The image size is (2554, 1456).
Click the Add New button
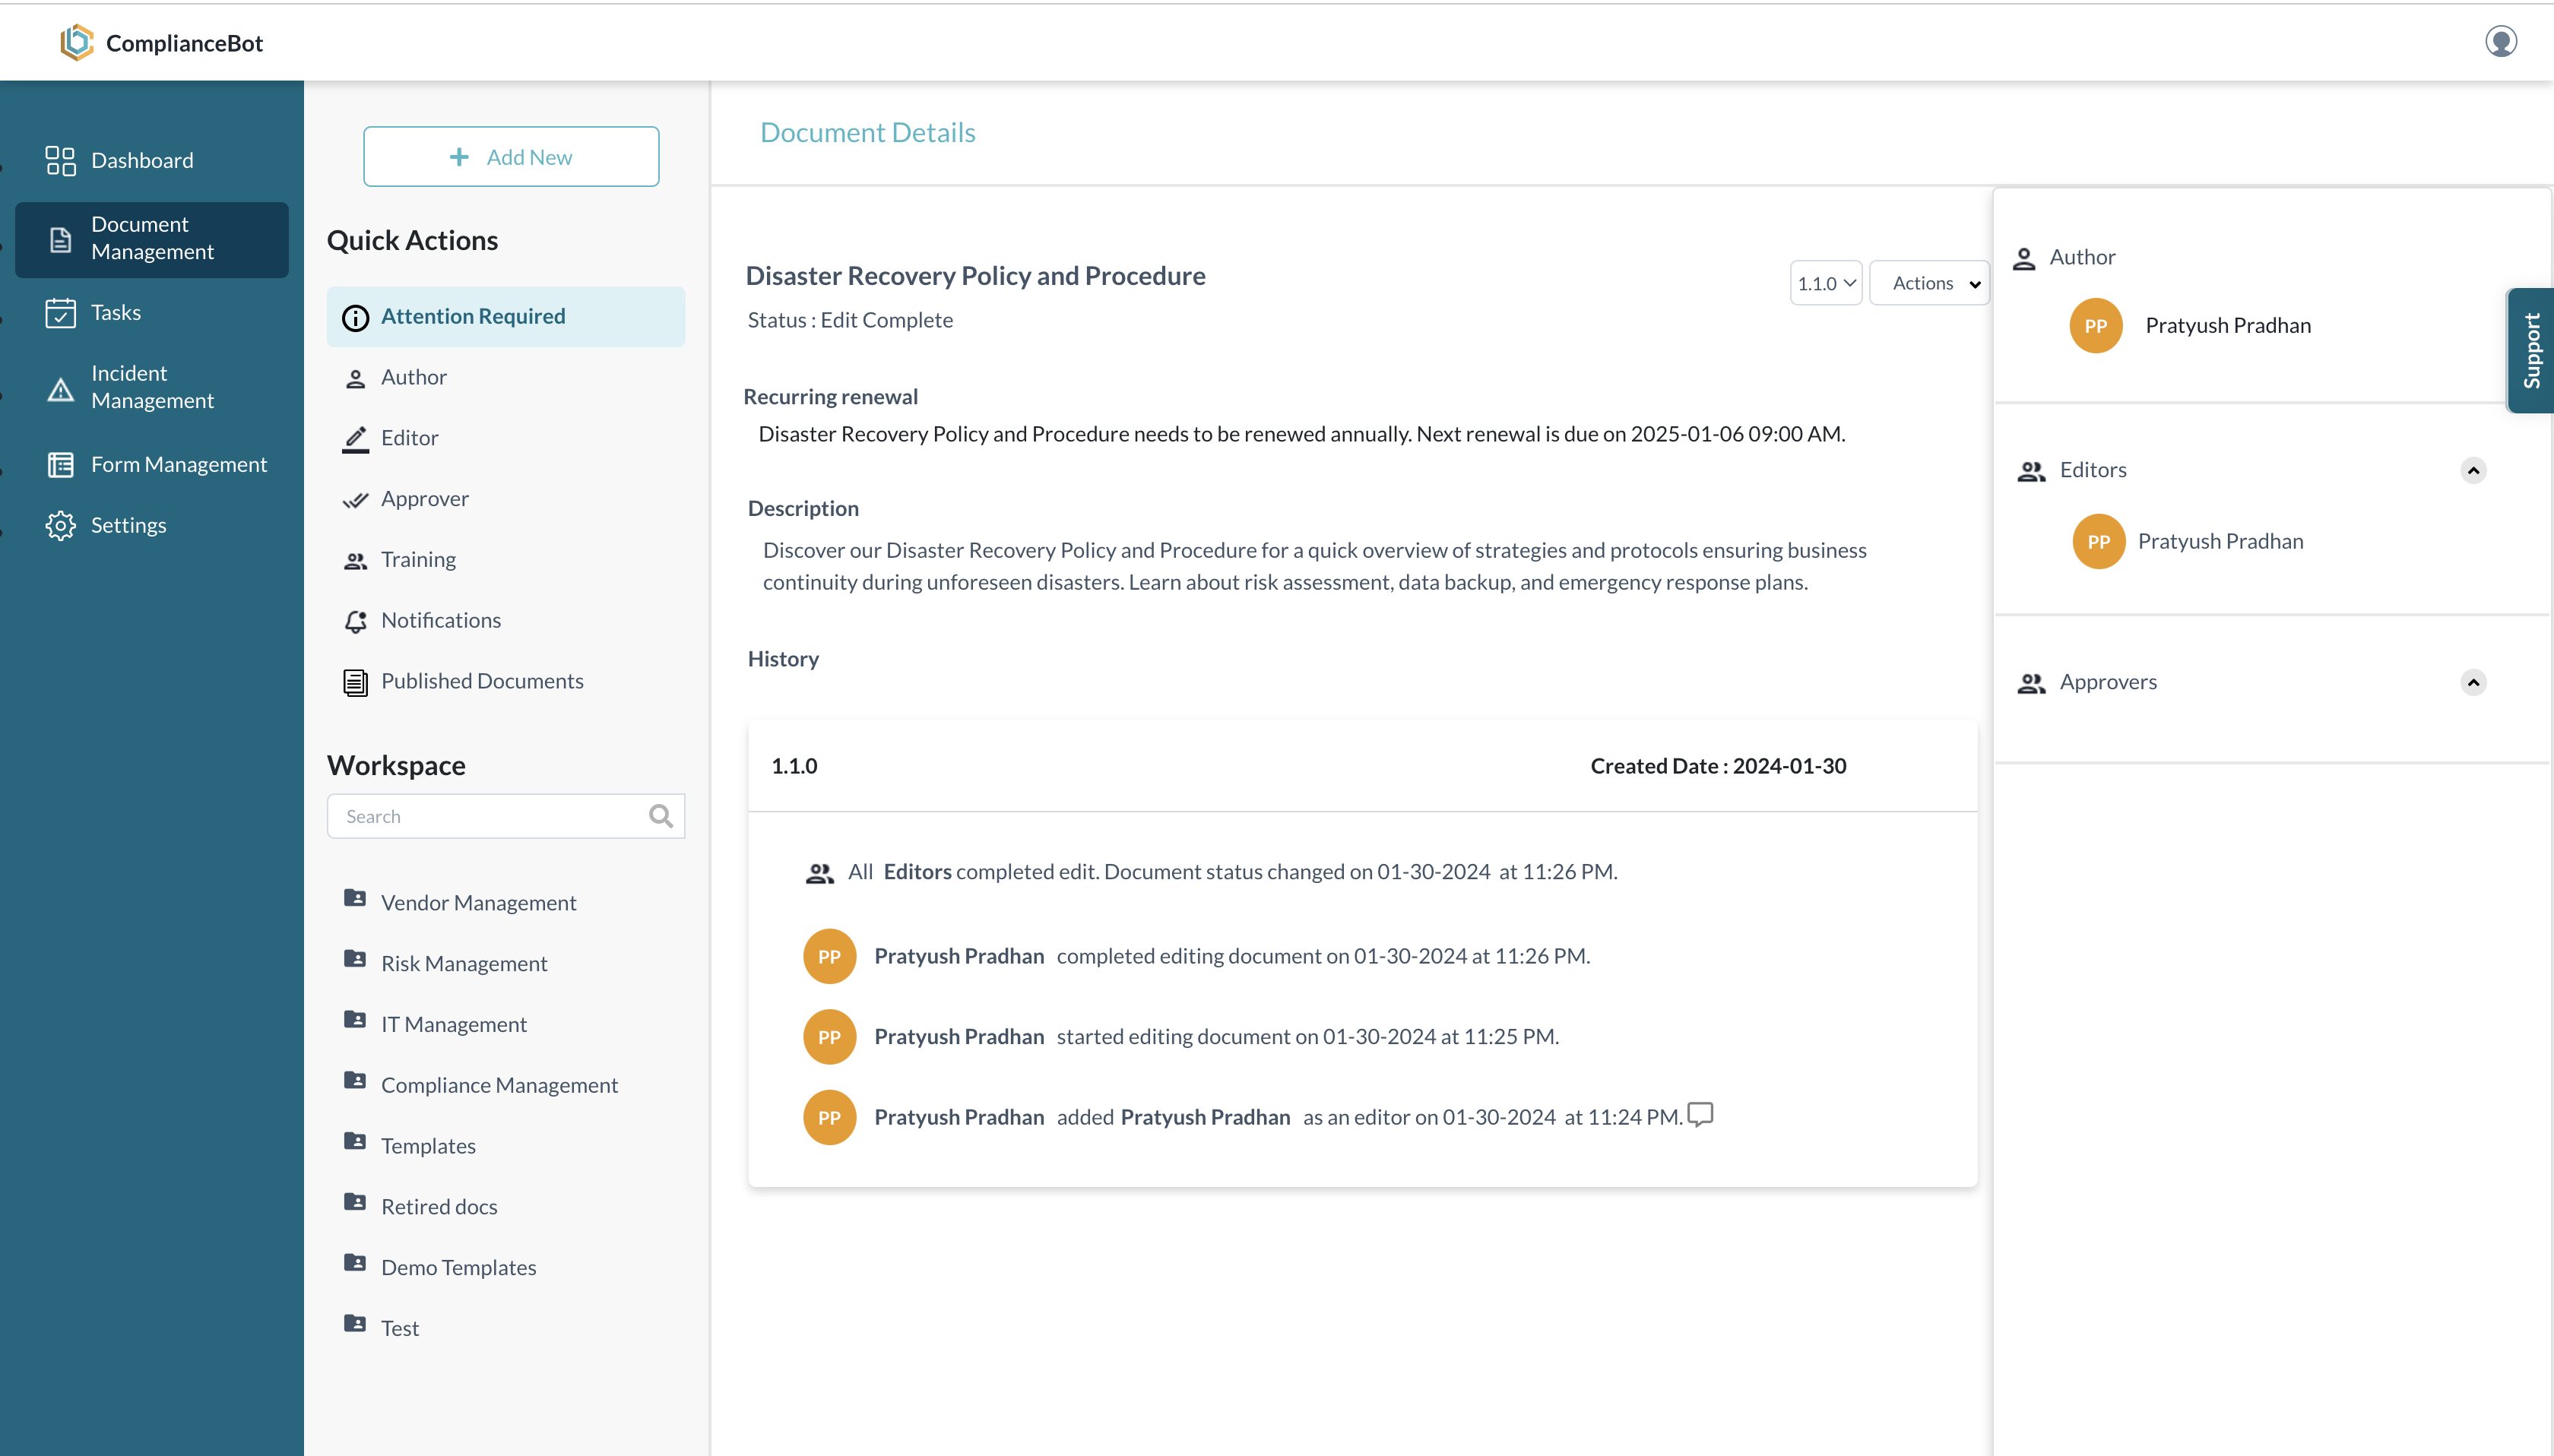click(x=511, y=157)
